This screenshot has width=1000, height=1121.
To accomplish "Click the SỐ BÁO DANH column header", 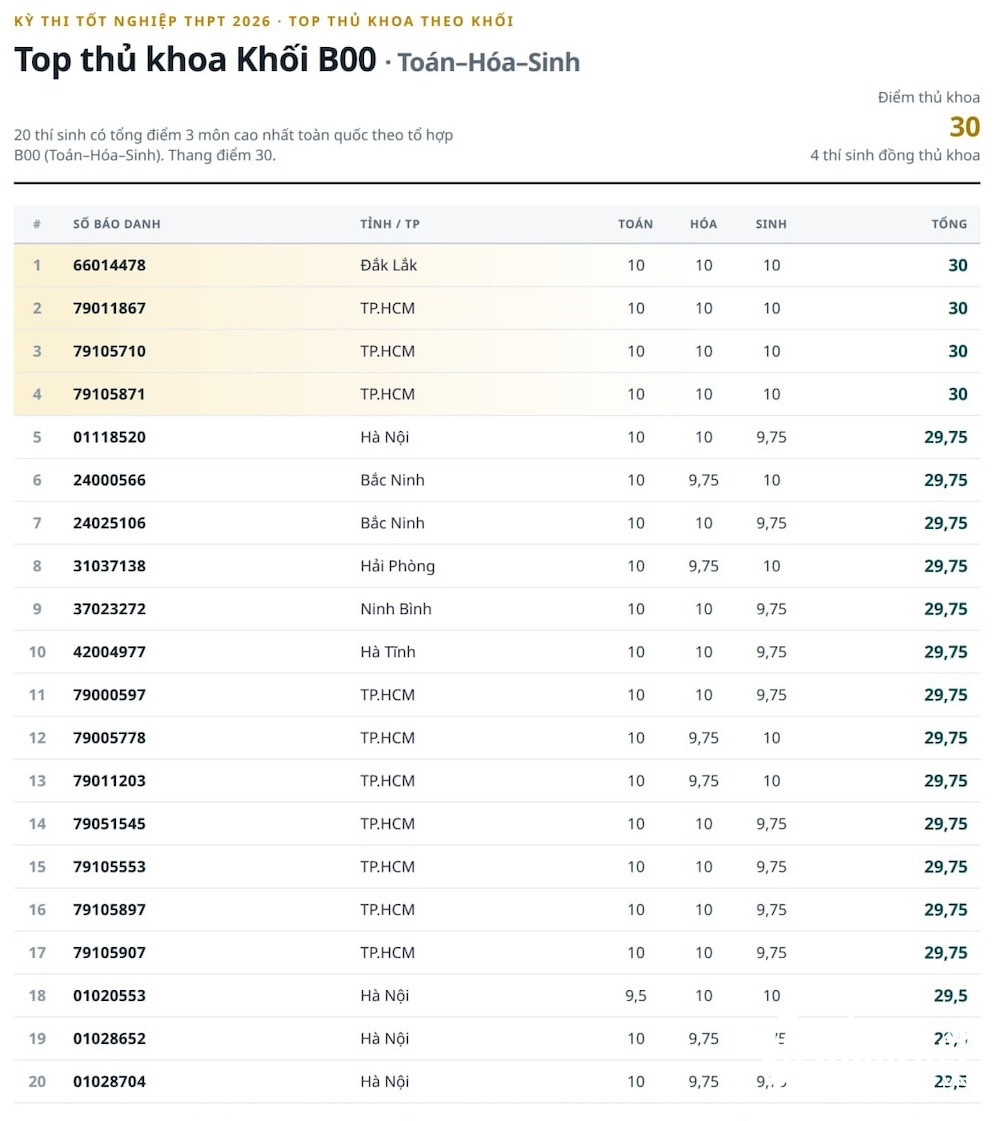I will click(117, 224).
